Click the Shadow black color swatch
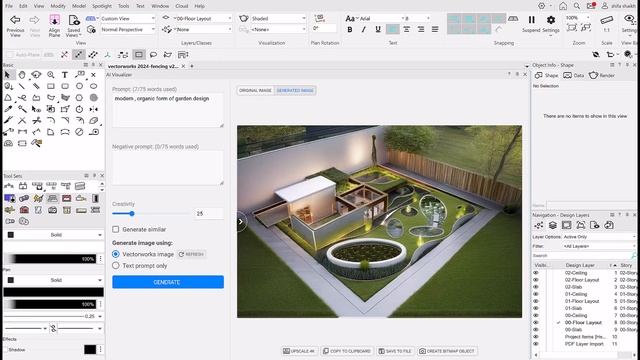Image resolution: width=640 pixels, height=360 pixels. 90,349
